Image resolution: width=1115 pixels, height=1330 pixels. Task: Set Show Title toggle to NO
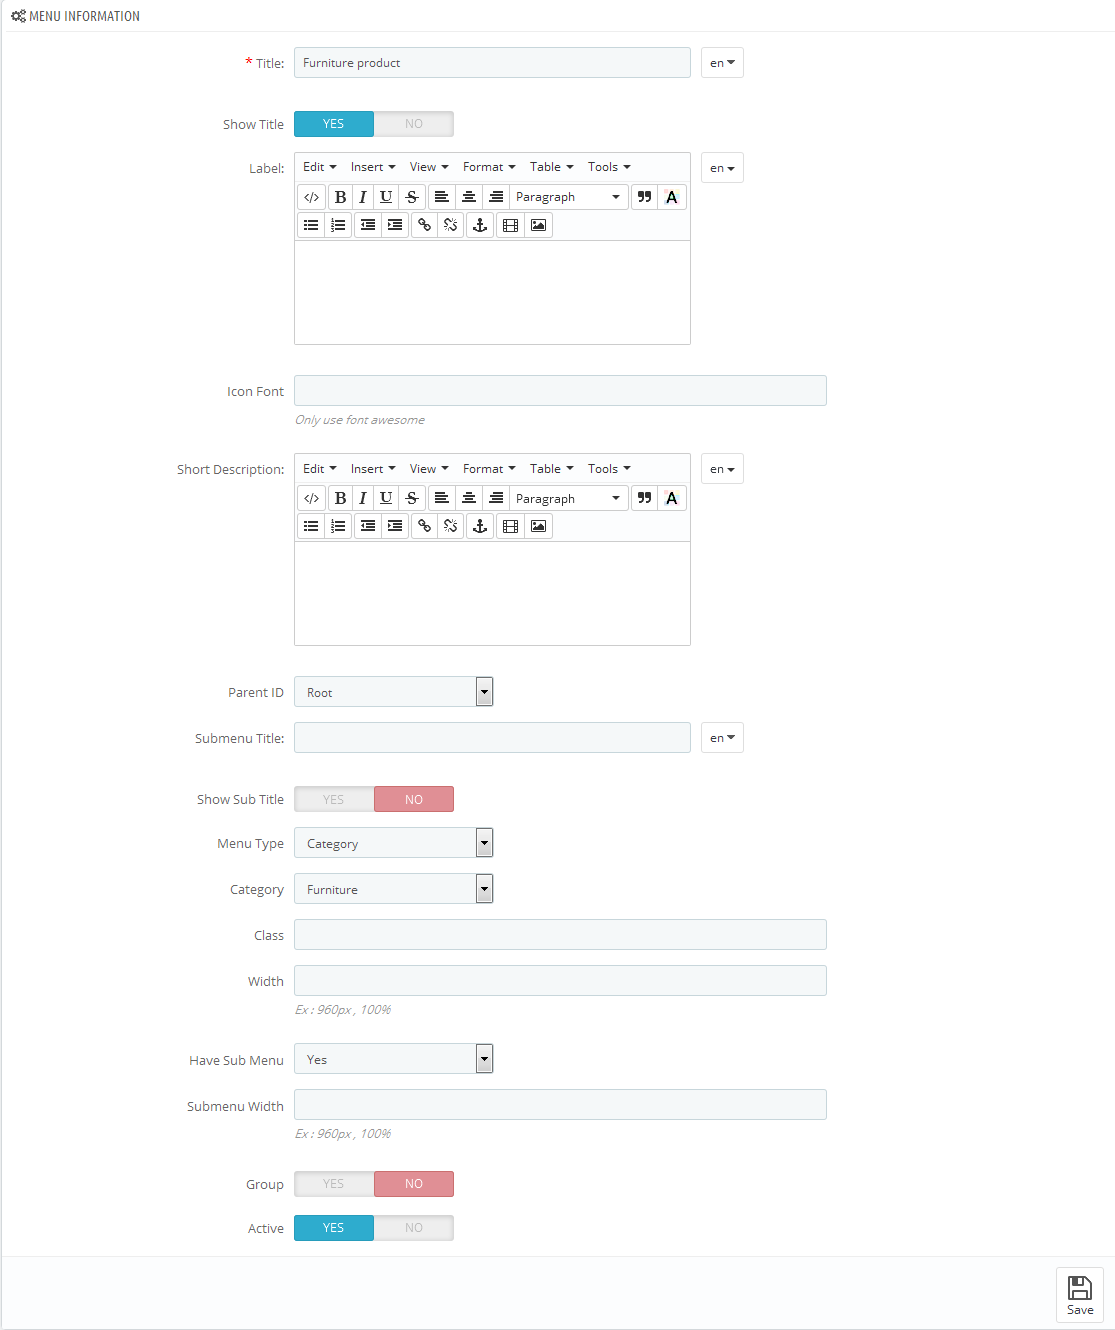point(414,124)
